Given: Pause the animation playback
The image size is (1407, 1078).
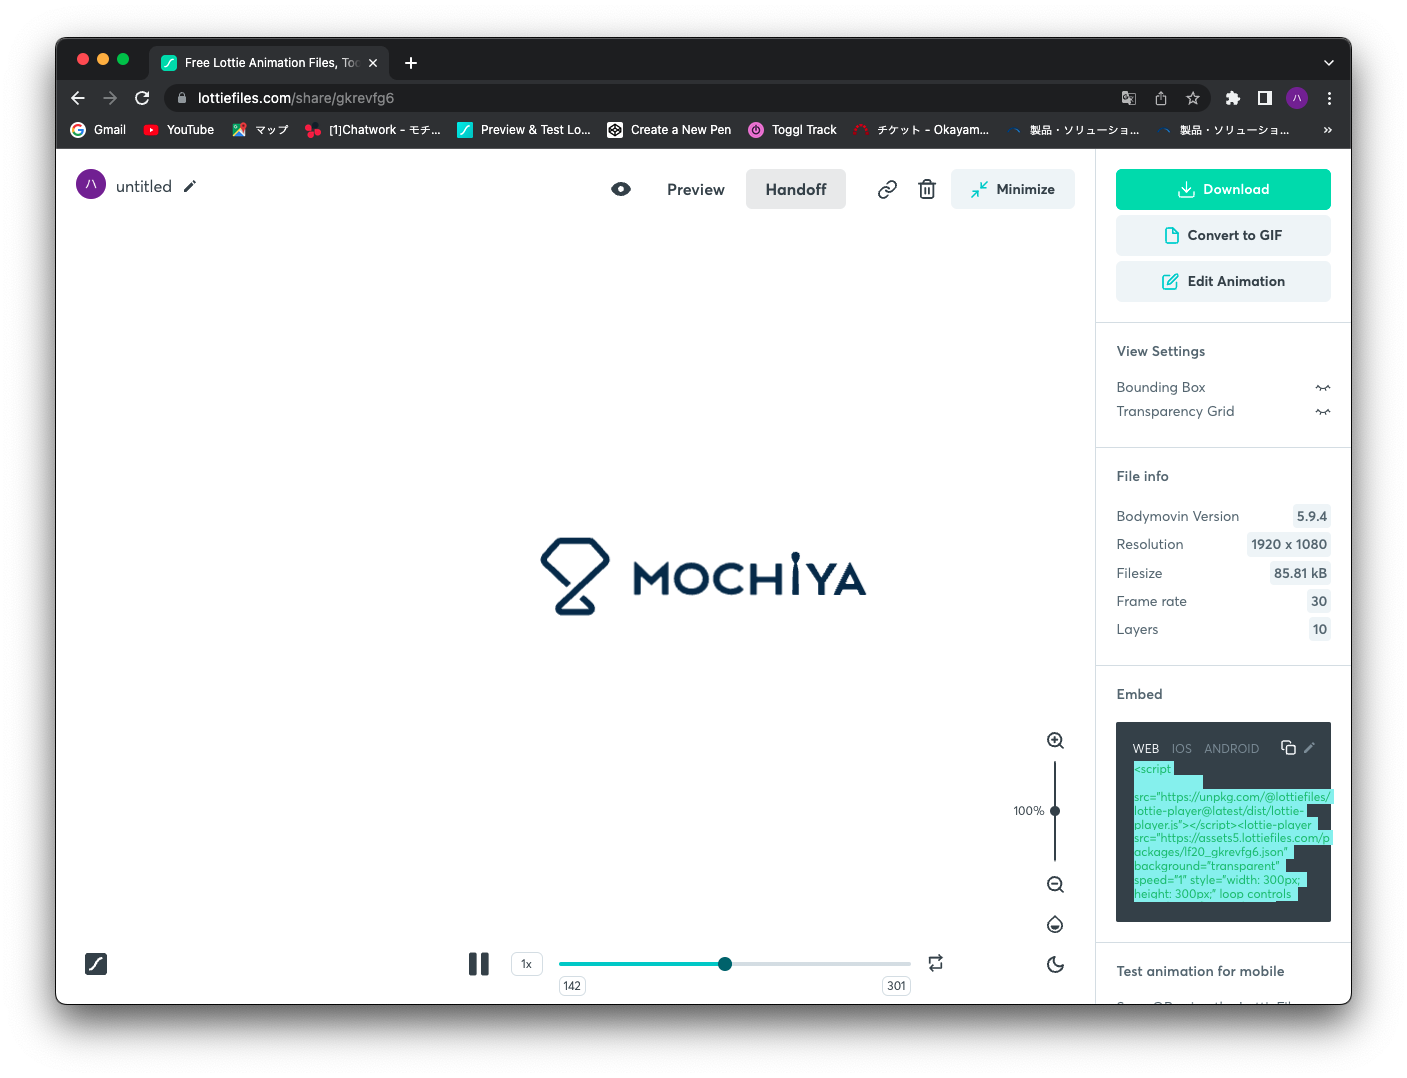Looking at the screenshot, I should (479, 963).
